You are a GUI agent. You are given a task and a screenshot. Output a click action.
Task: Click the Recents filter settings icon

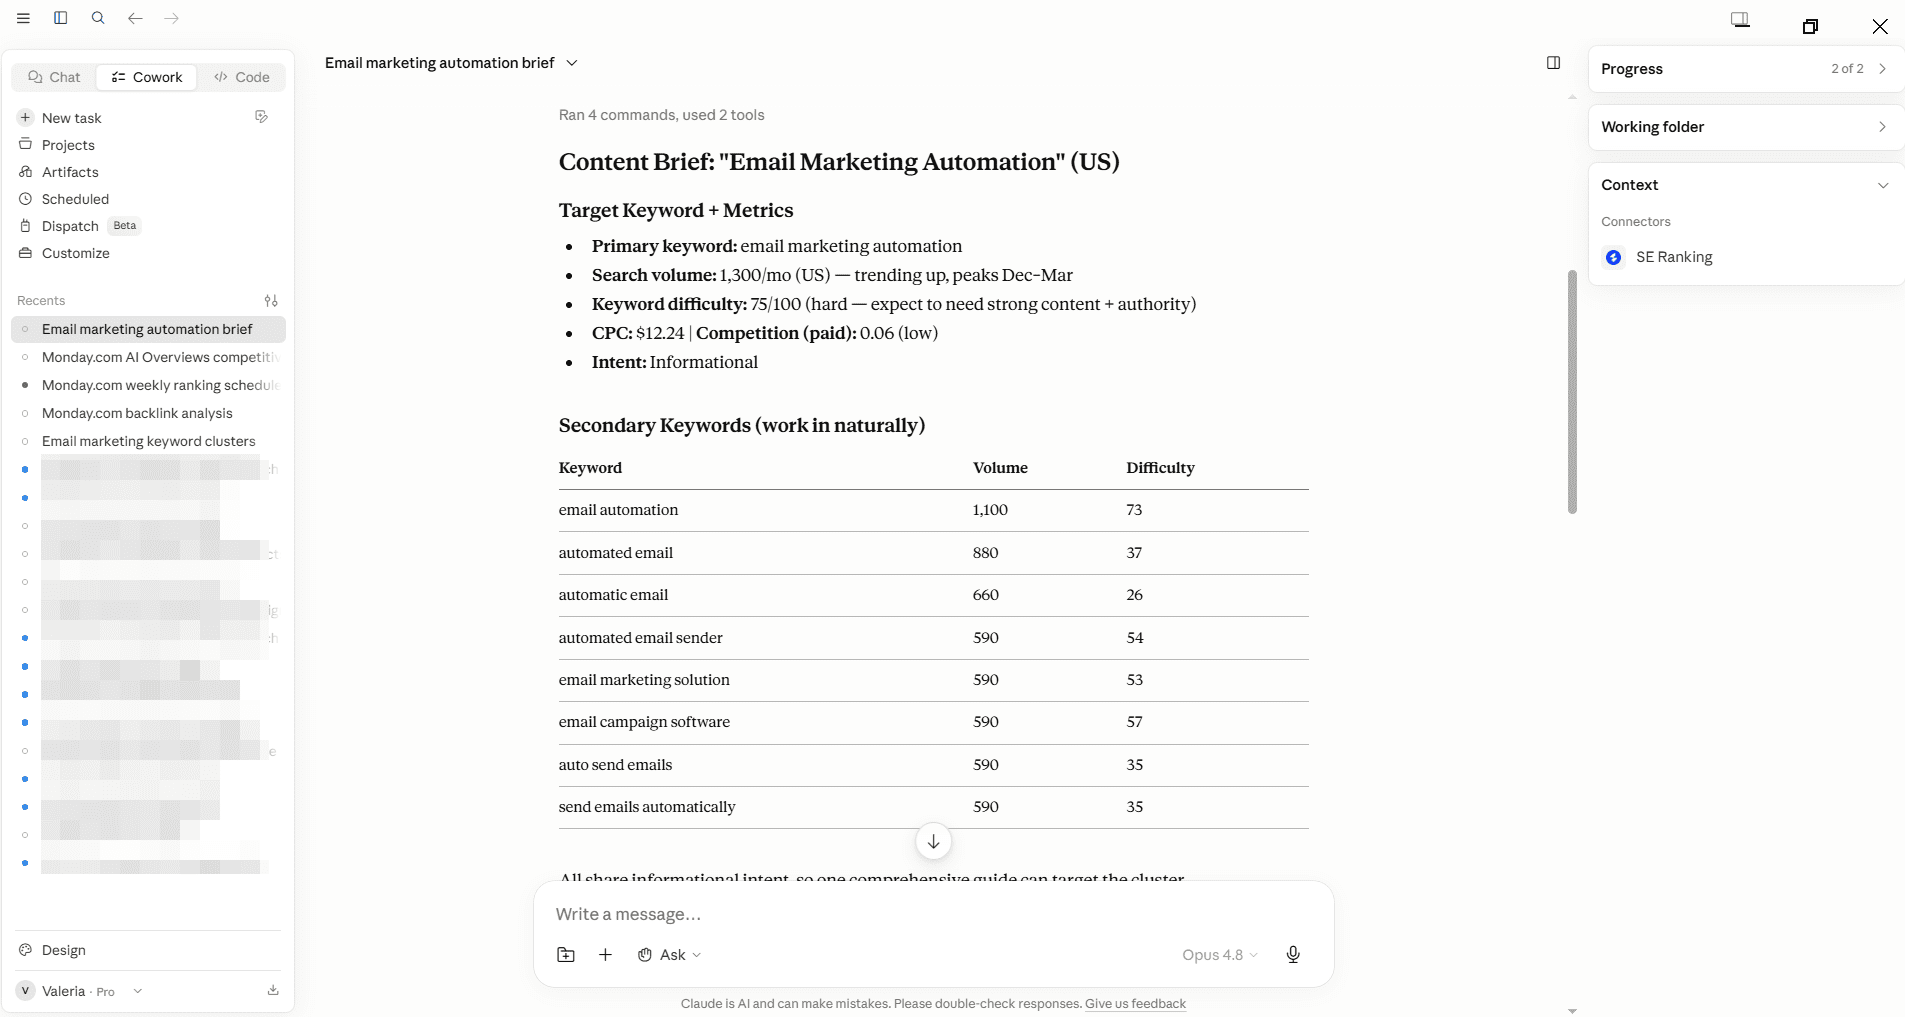coord(271,300)
